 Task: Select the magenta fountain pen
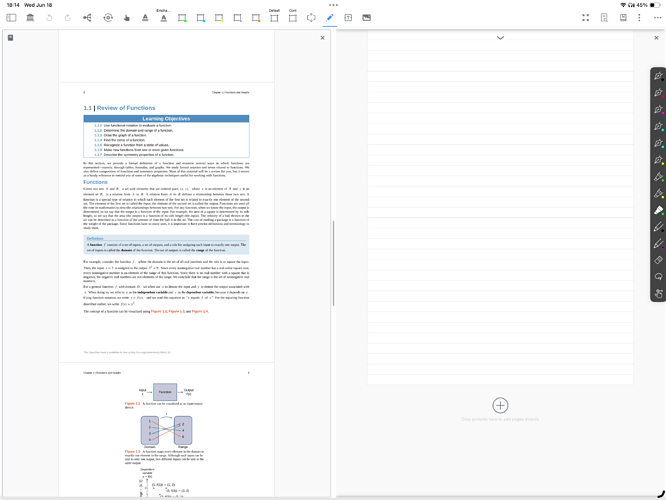658,110
